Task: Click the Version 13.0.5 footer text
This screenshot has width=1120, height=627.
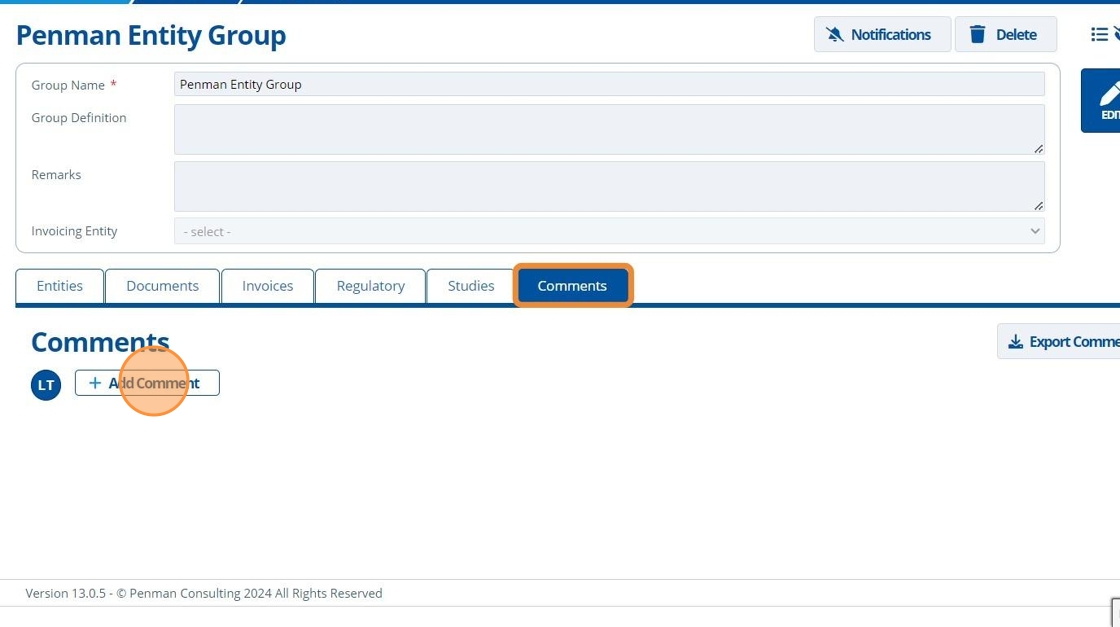Action: (x=204, y=593)
